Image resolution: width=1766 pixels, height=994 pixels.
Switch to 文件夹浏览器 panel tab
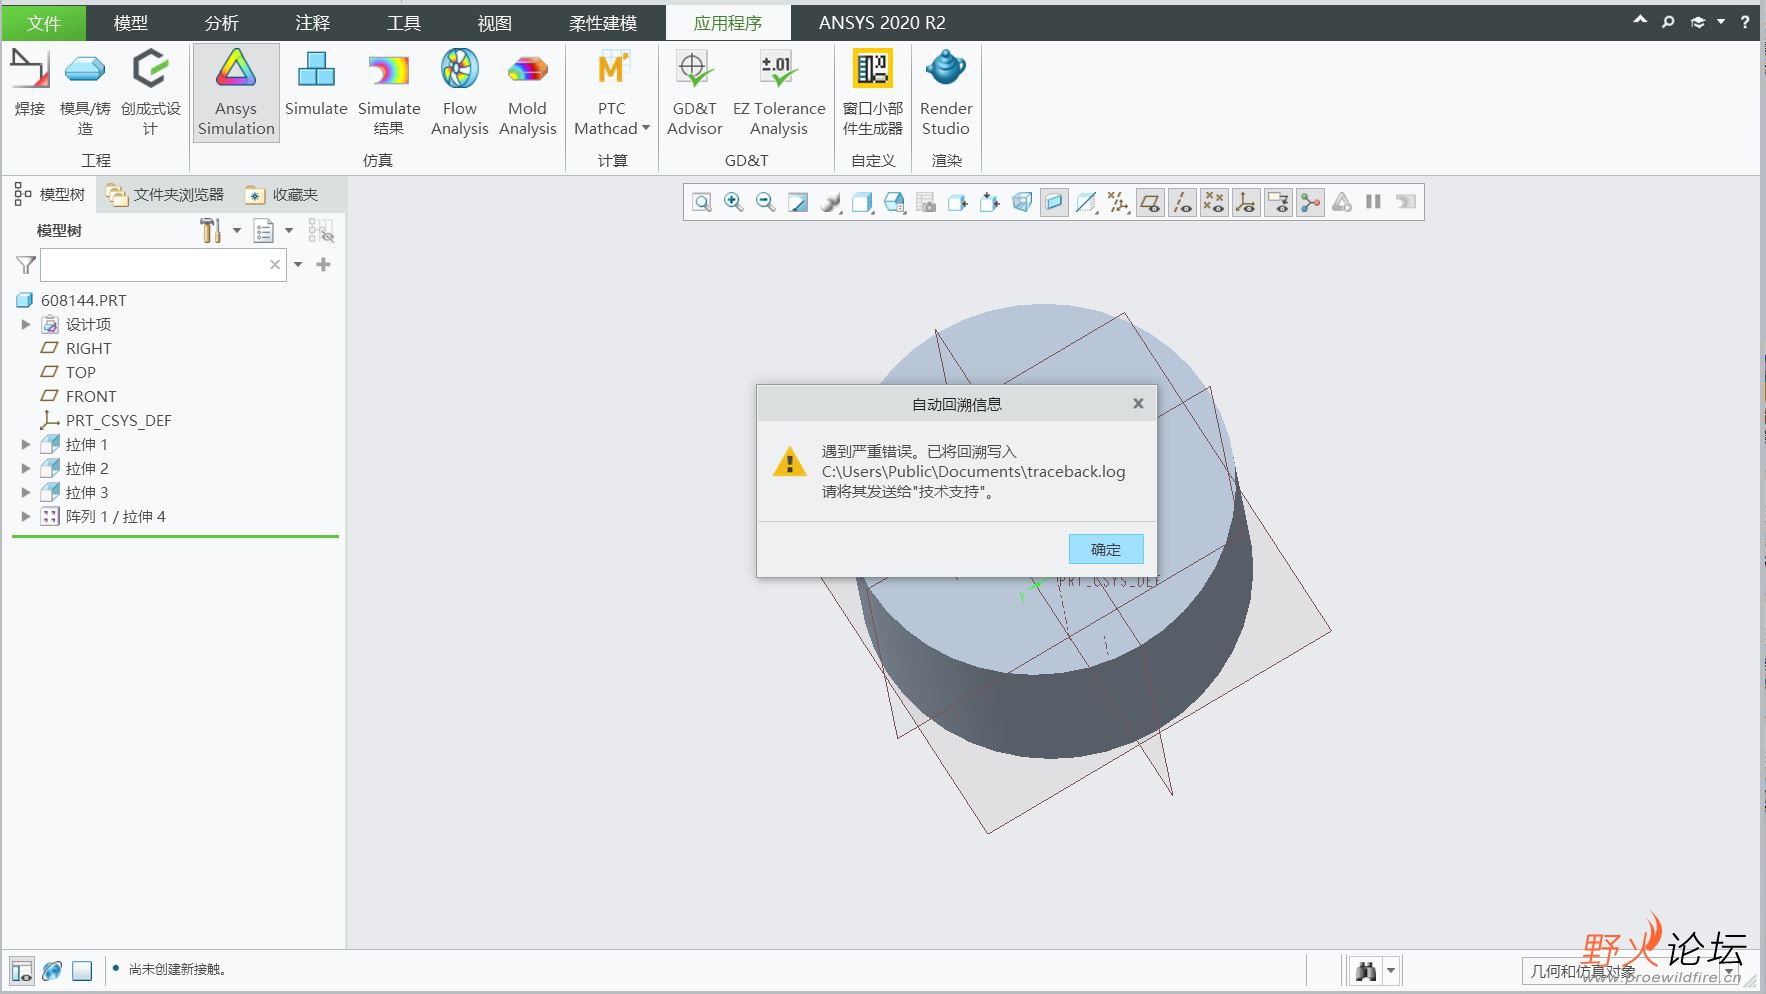coord(166,195)
